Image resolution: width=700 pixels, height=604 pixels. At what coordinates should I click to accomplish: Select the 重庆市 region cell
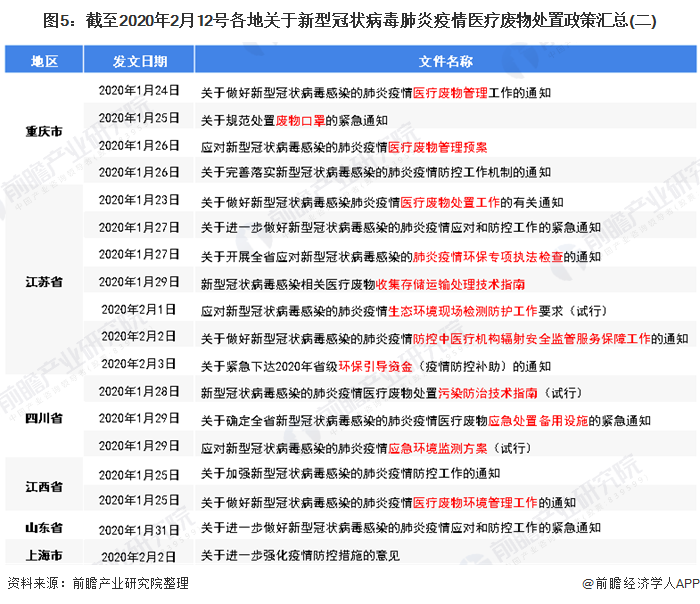(x=44, y=131)
